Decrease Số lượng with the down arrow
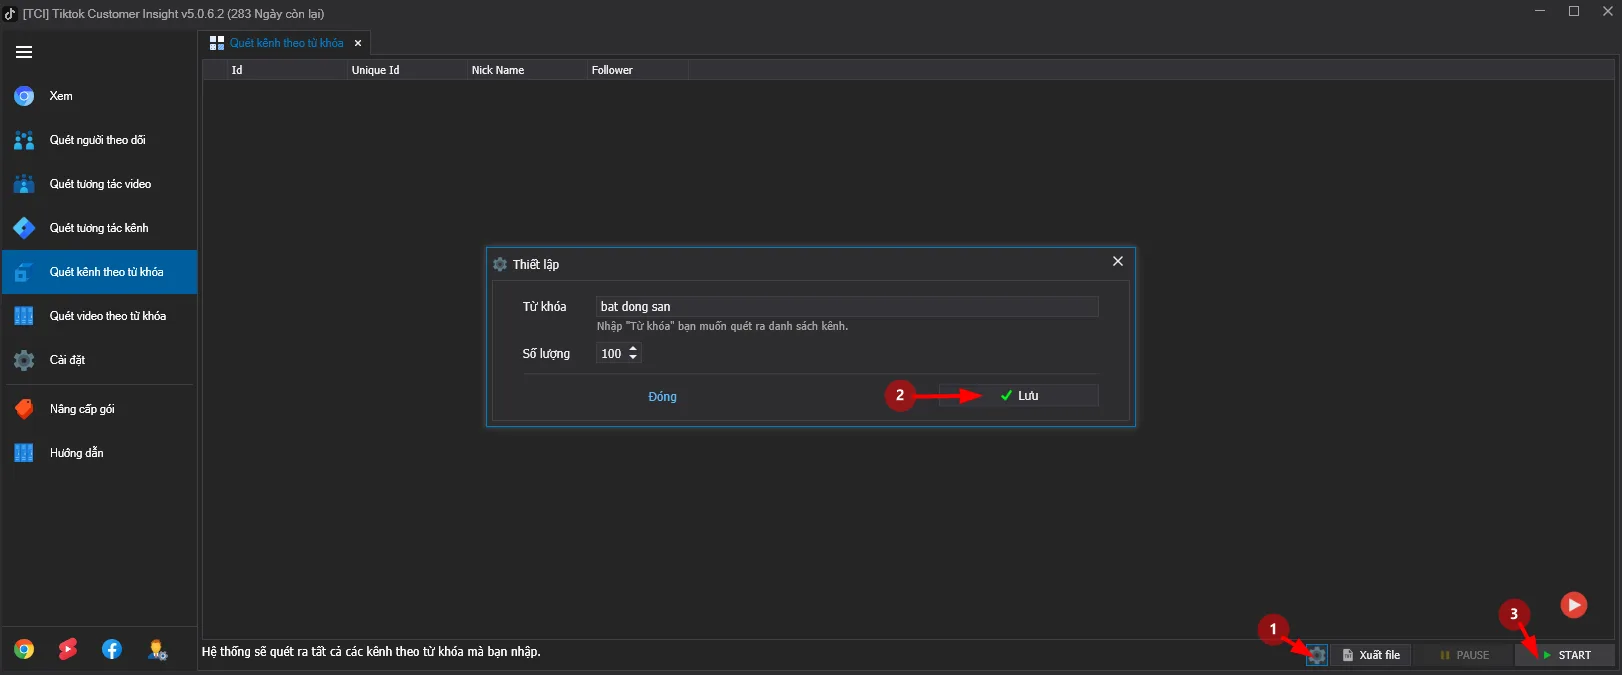The image size is (1622, 675). [x=633, y=358]
